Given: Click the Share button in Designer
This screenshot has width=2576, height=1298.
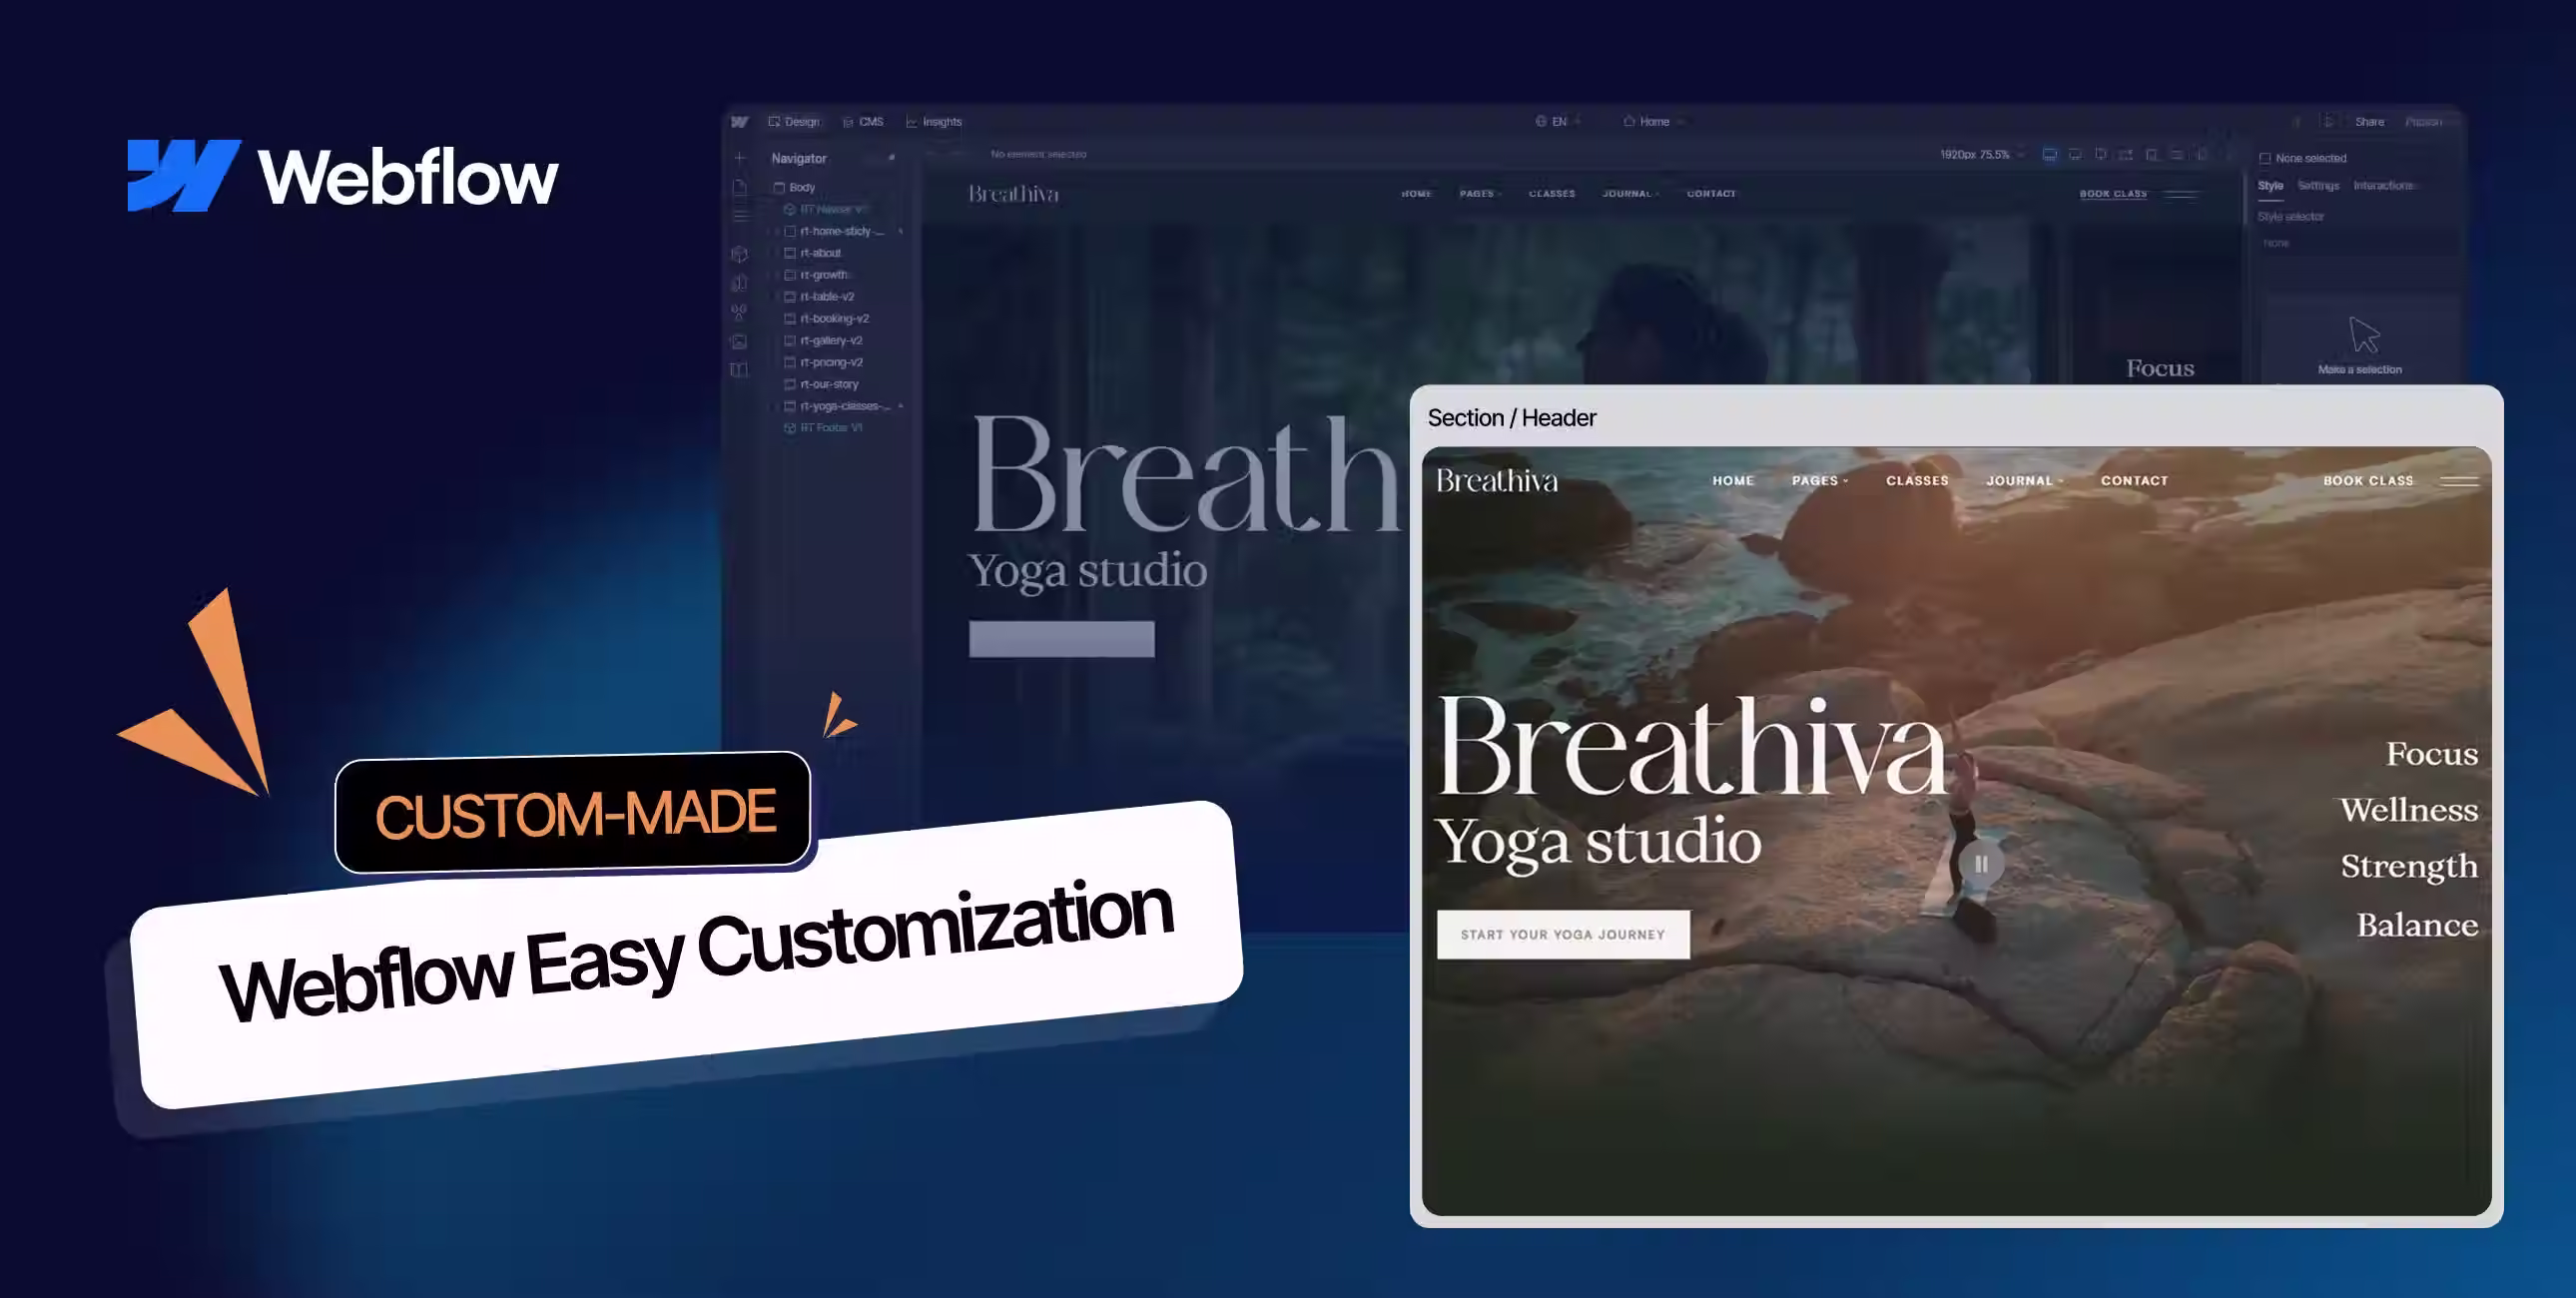Looking at the screenshot, I should click(x=2369, y=122).
